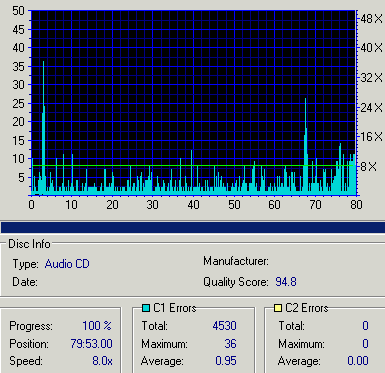
Task: Click the Position value 79:53.00
Action: pyautogui.click(x=91, y=343)
